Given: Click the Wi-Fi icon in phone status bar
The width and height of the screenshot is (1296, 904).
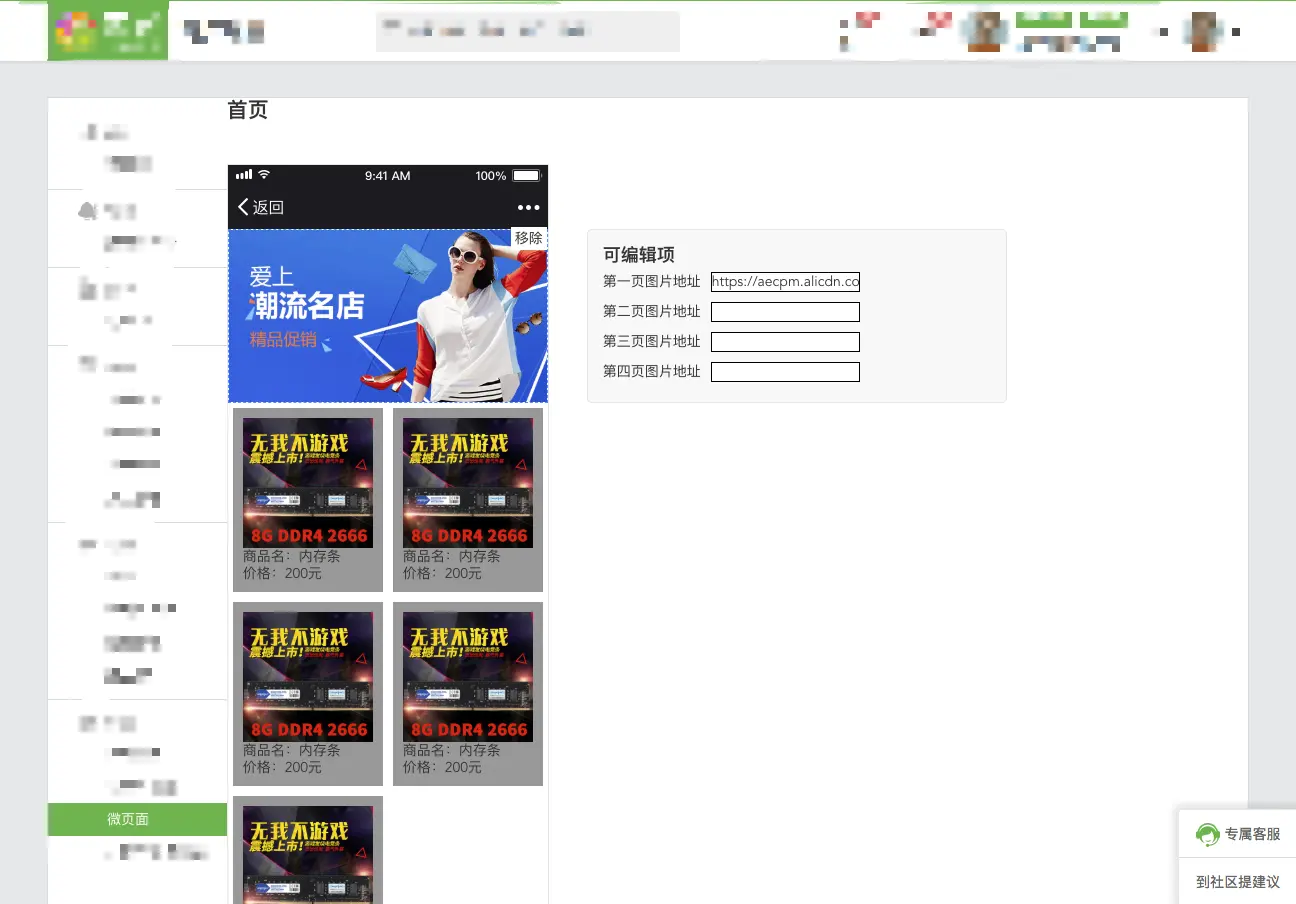Looking at the screenshot, I should point(264,175).
